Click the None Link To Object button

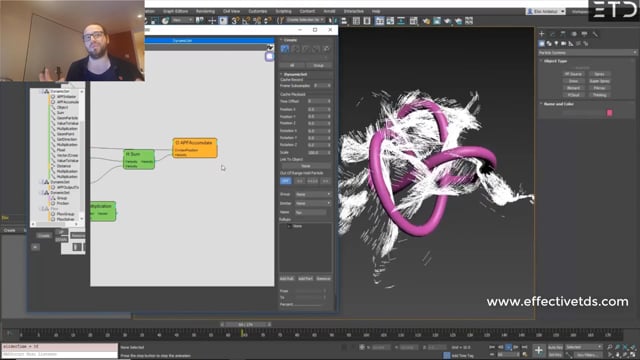pyautogui.click(x=306, y=166)
